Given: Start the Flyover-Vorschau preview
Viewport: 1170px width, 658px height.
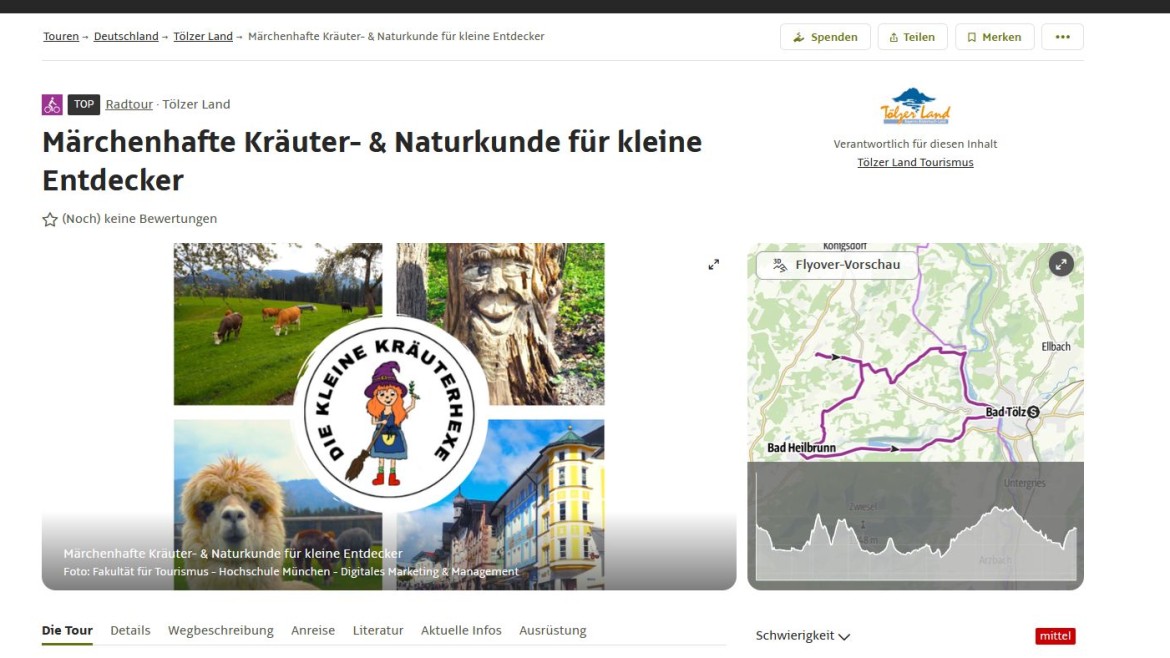Looking at the screenshot, I should pos(836,265).
